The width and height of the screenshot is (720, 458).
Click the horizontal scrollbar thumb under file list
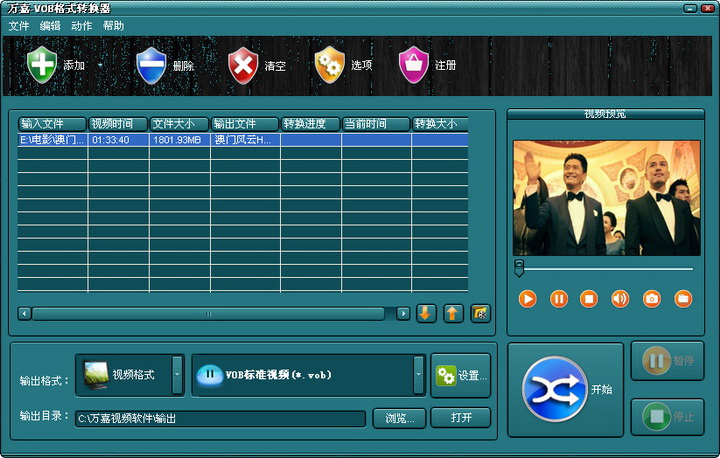click(x=208, y=314)
